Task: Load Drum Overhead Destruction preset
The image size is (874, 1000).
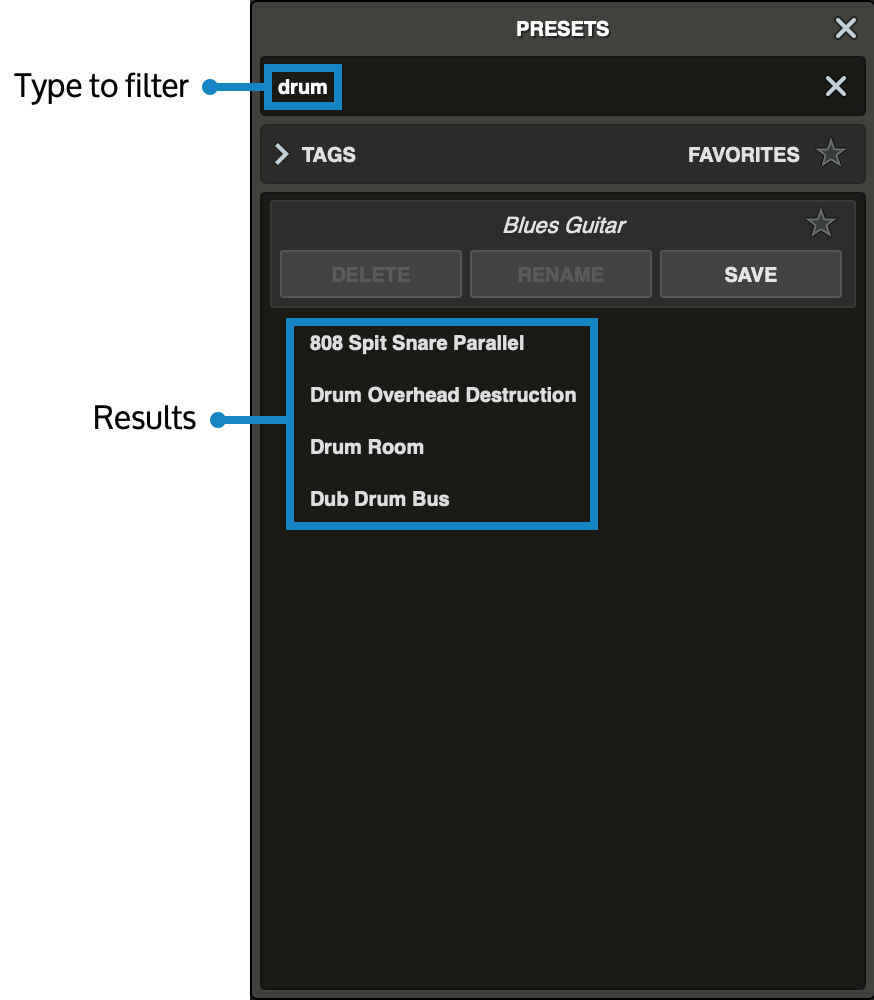Action: pos(443,395)
